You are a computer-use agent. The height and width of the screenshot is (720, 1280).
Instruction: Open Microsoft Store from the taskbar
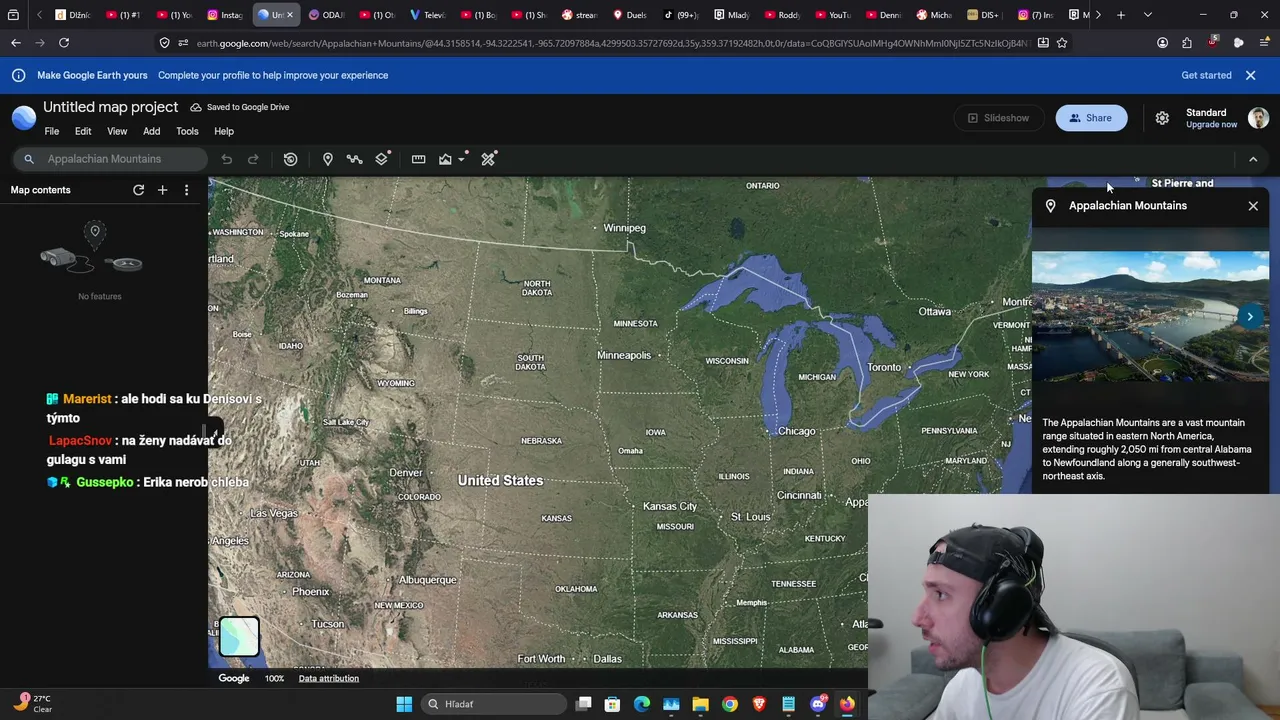click(613, 704)
